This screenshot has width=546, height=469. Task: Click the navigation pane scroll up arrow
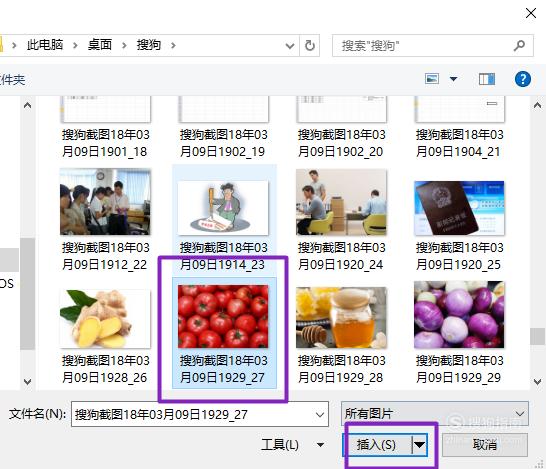click(28, 105)
